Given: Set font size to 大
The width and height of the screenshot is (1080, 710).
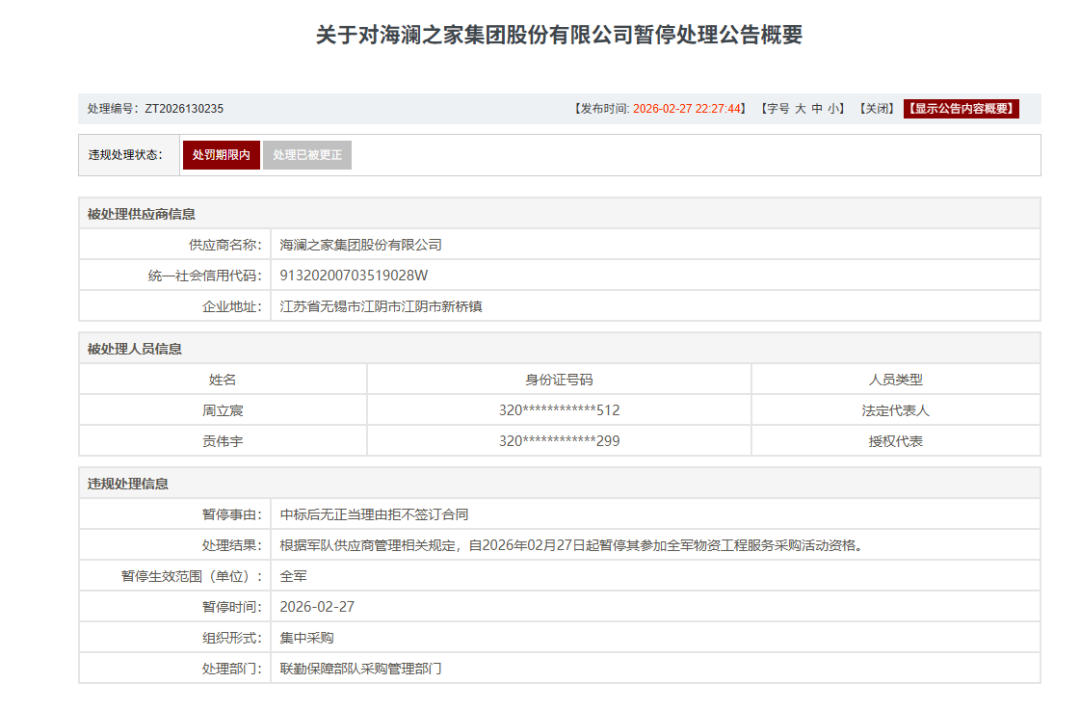Looking at the screenshot, I should [x=800, y=109].
